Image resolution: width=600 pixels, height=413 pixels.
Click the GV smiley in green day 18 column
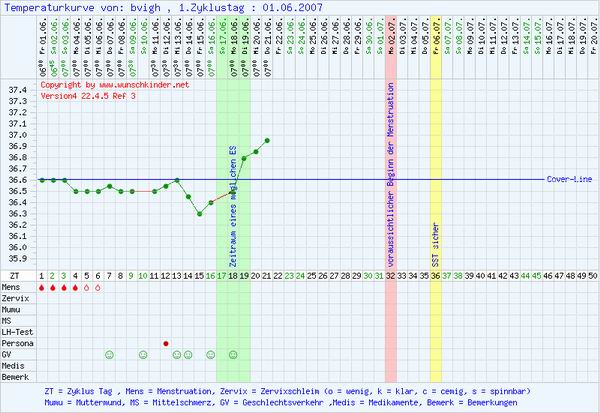click(233, 354)
